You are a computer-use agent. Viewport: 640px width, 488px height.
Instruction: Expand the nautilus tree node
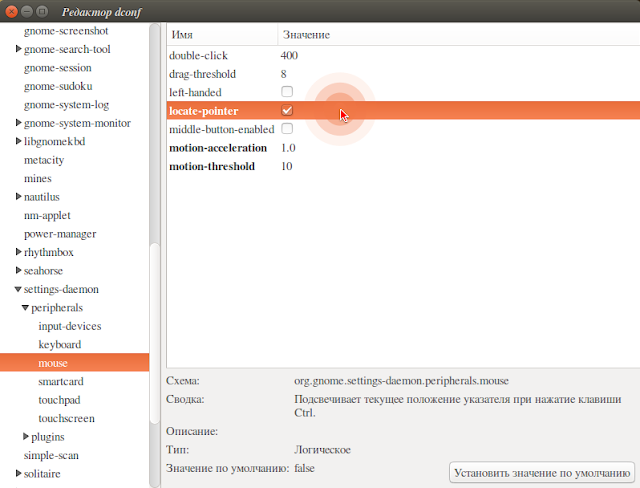18,197
